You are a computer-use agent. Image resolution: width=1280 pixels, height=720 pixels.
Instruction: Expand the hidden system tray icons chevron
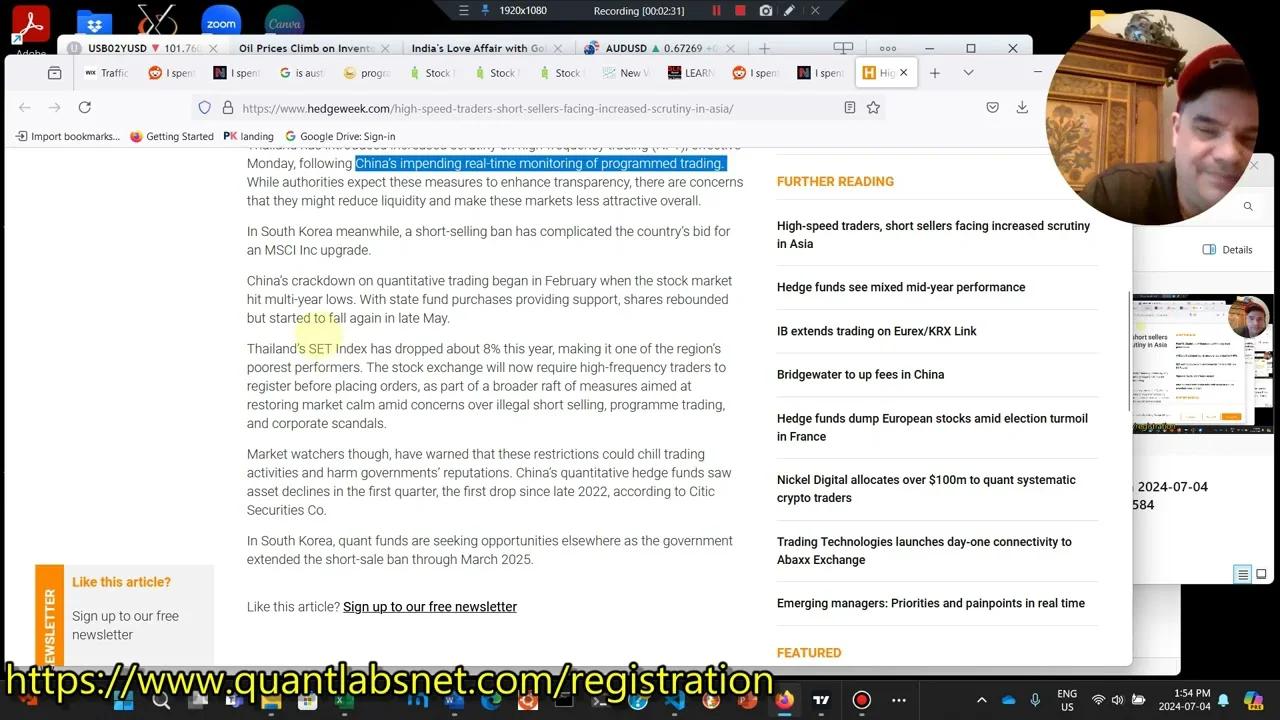[981, 700]
